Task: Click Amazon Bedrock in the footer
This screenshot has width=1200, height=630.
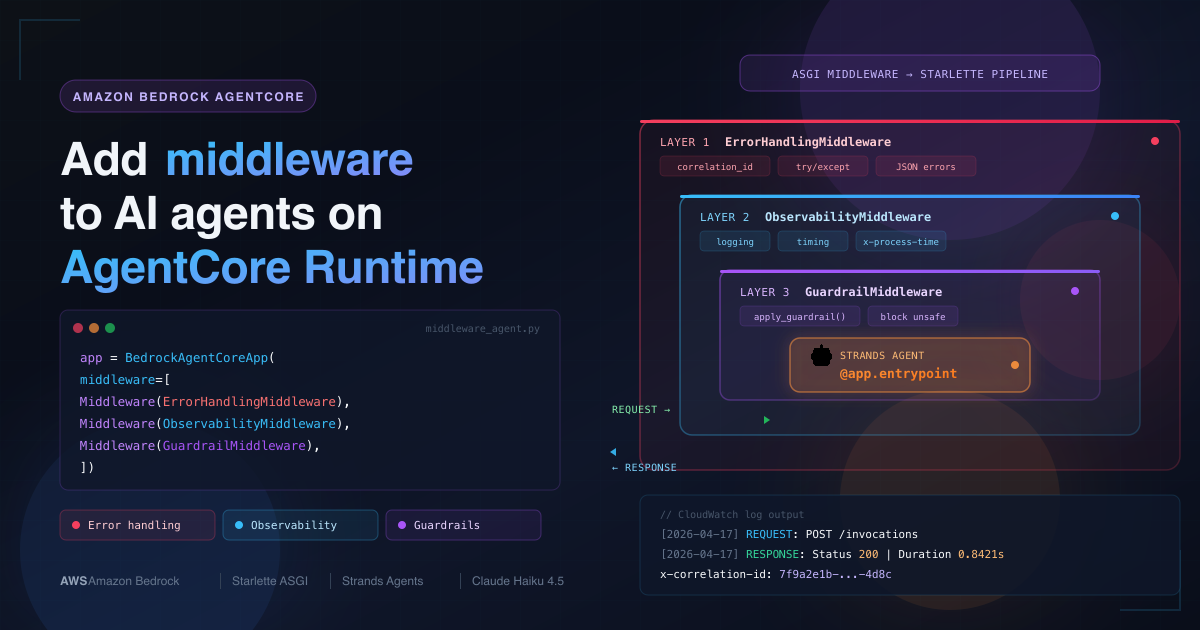Action: coord(134,581)
